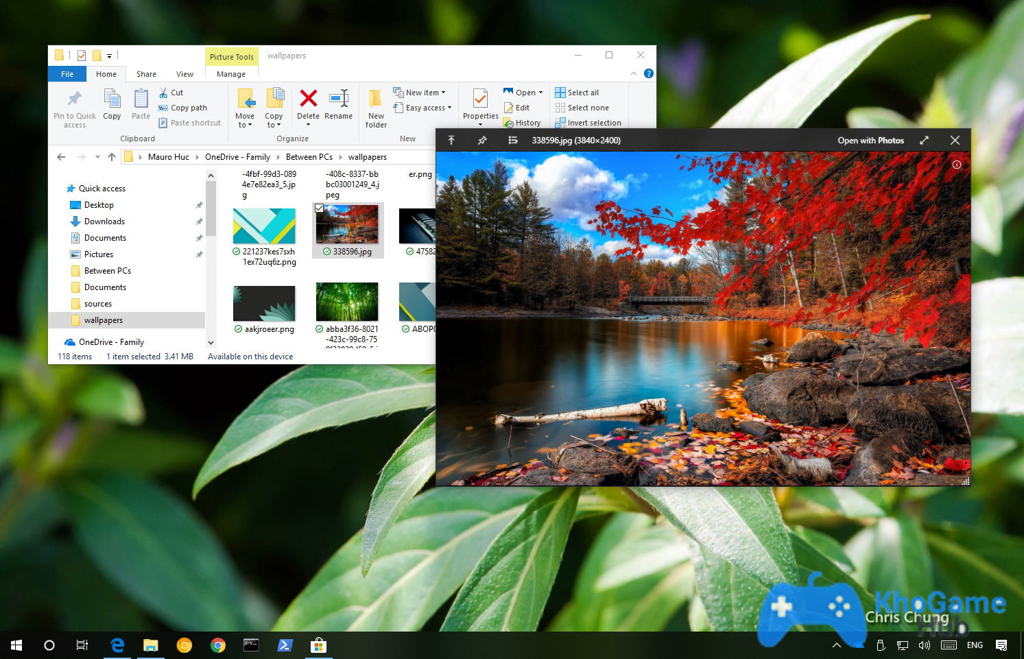Viewport: 1024px width, 659px height.
Task: Select the aakjroeer.png thumbnail
Action: (263, 300)
